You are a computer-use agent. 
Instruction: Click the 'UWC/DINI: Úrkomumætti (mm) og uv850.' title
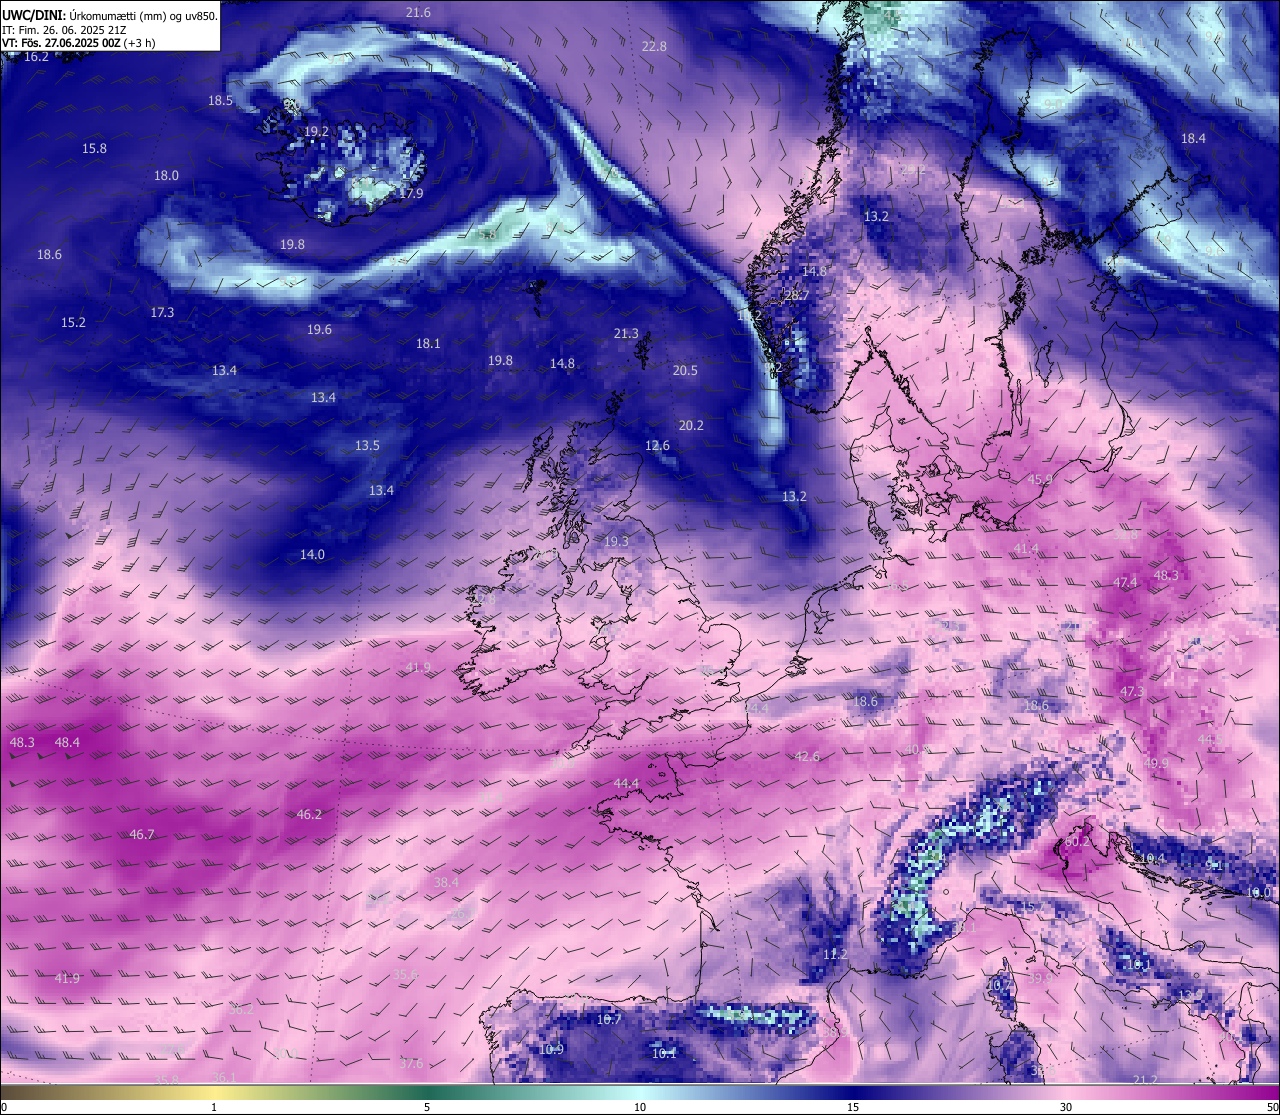tap(110, 16)
